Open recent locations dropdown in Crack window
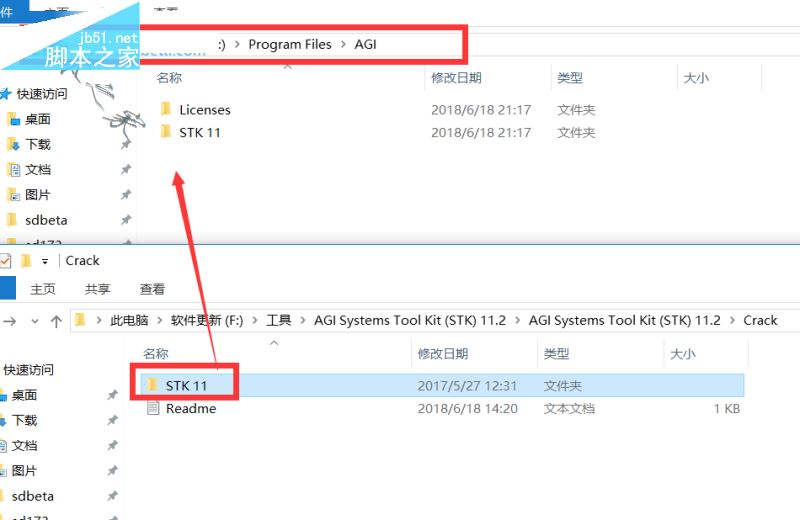Viewport: 800px width, 520px height. (x=35, y=321)
